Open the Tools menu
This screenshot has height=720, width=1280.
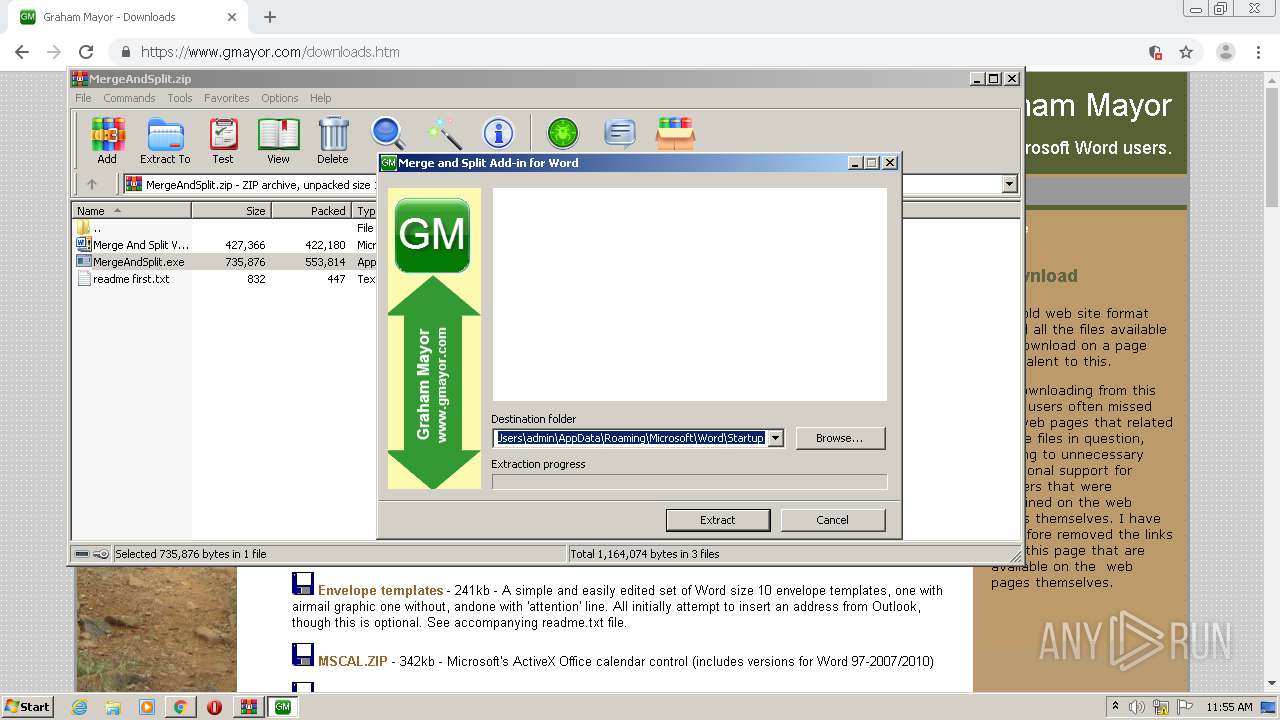180,98
